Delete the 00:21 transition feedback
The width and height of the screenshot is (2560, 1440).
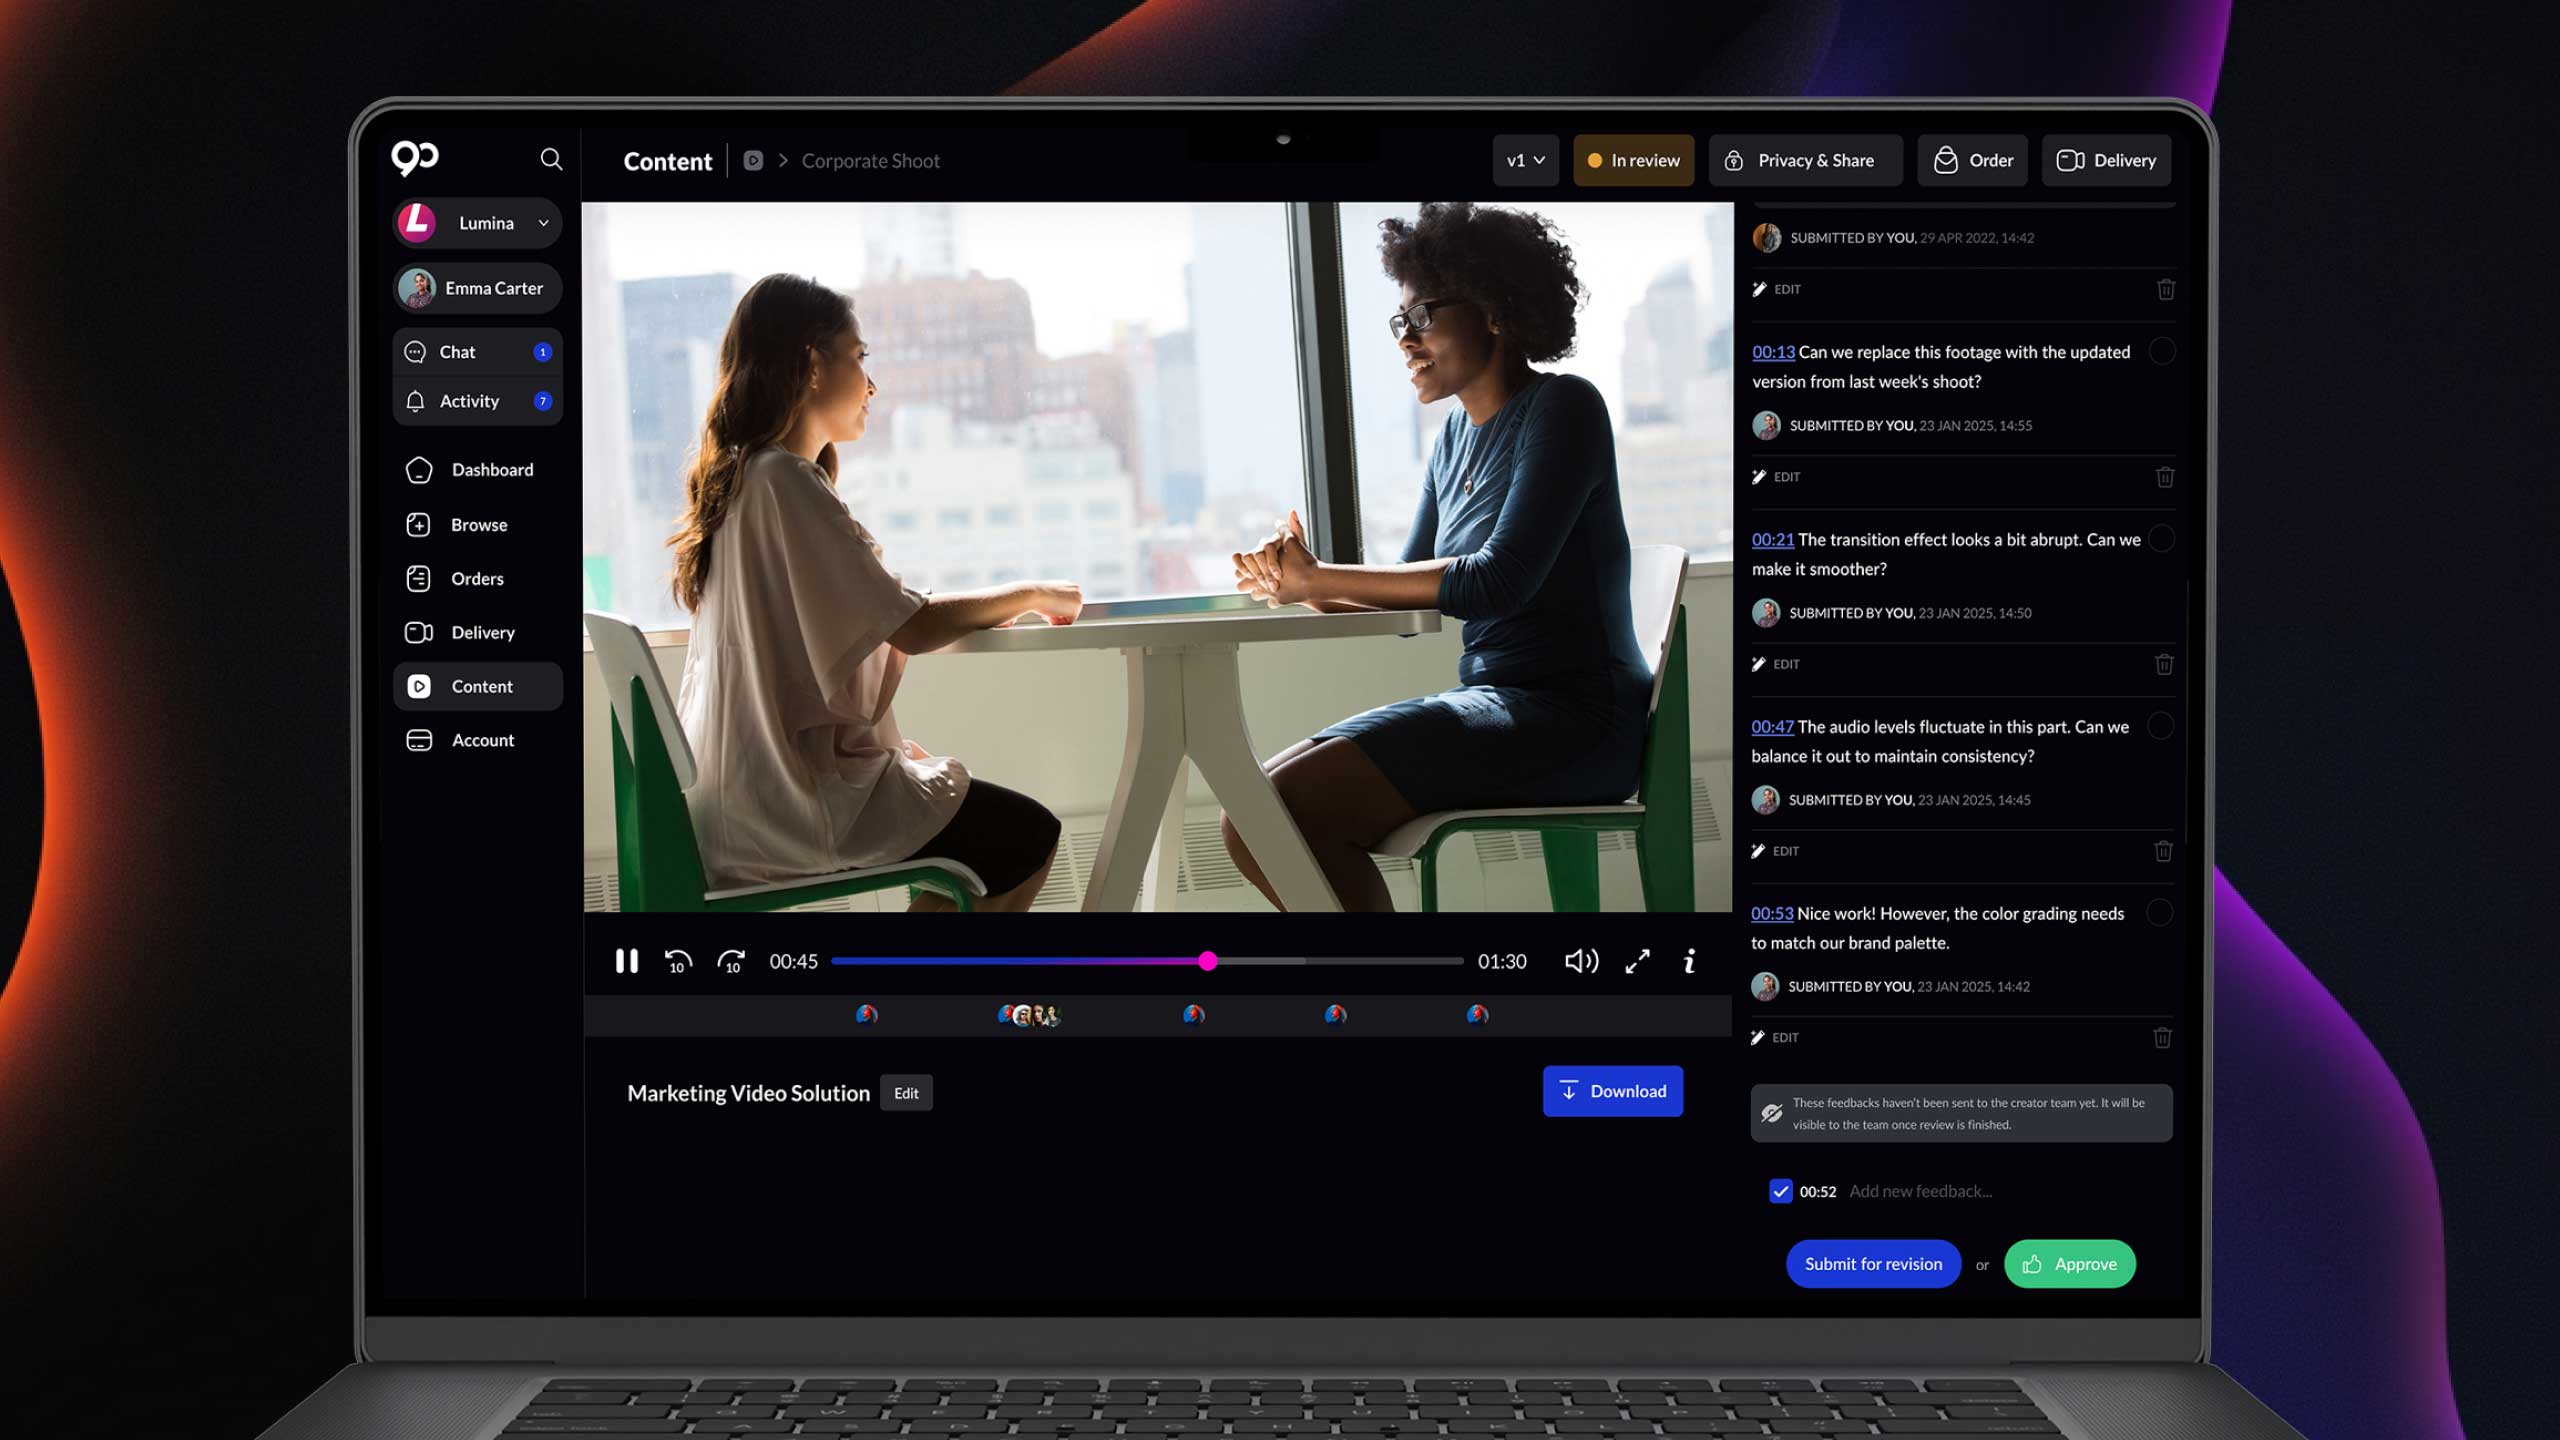tap(2164, 664)
